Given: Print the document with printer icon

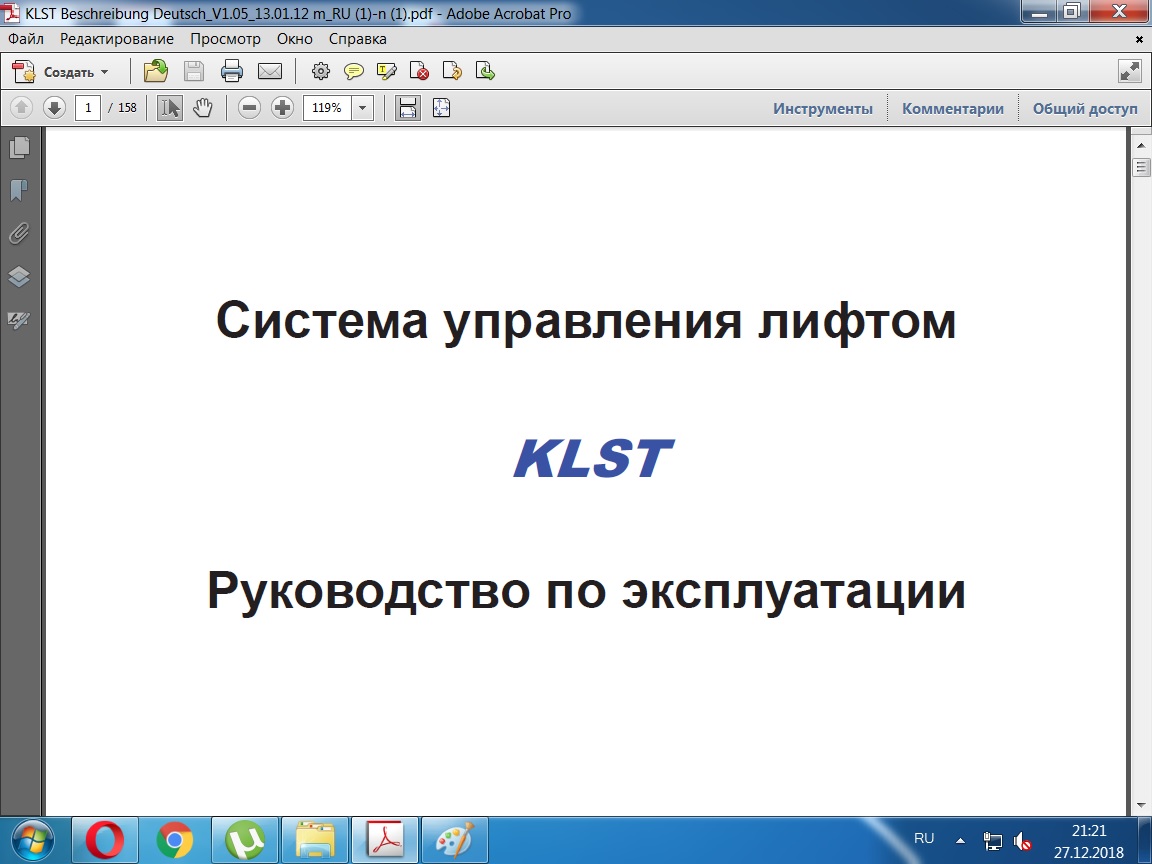Looking at the screenshot, I should [x=232, y=71].
